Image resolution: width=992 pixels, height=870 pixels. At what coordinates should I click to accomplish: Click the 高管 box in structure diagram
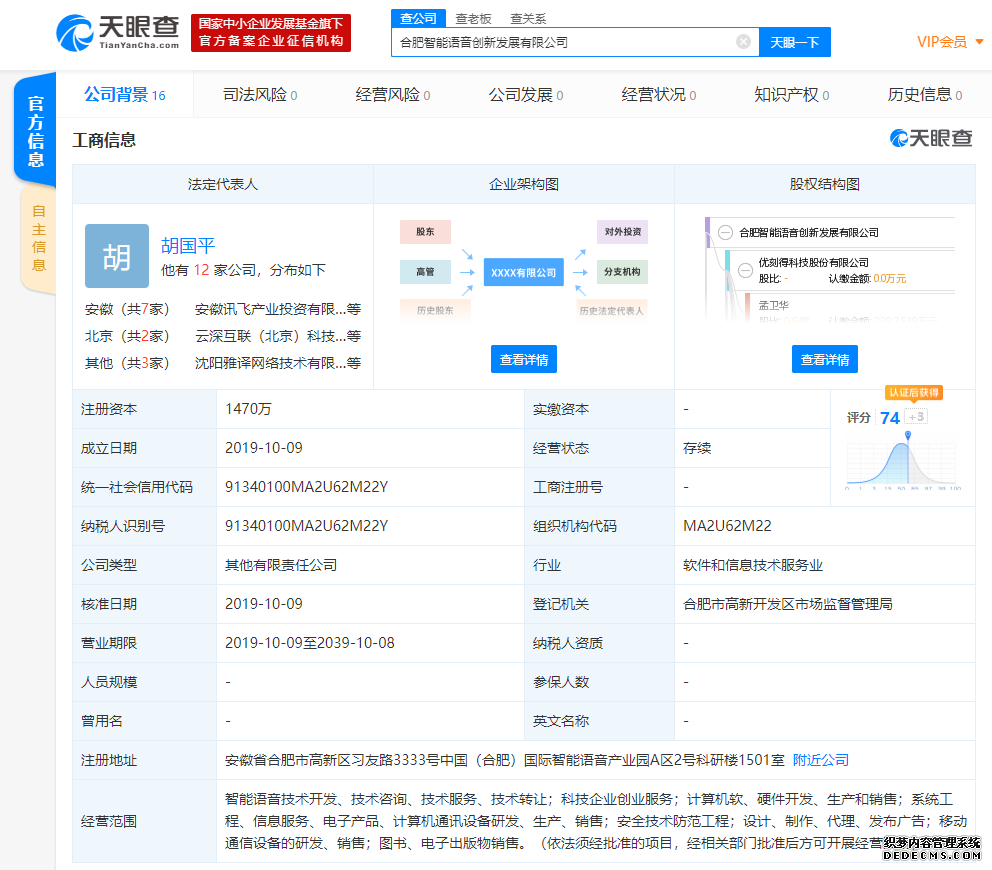[425, 271]
